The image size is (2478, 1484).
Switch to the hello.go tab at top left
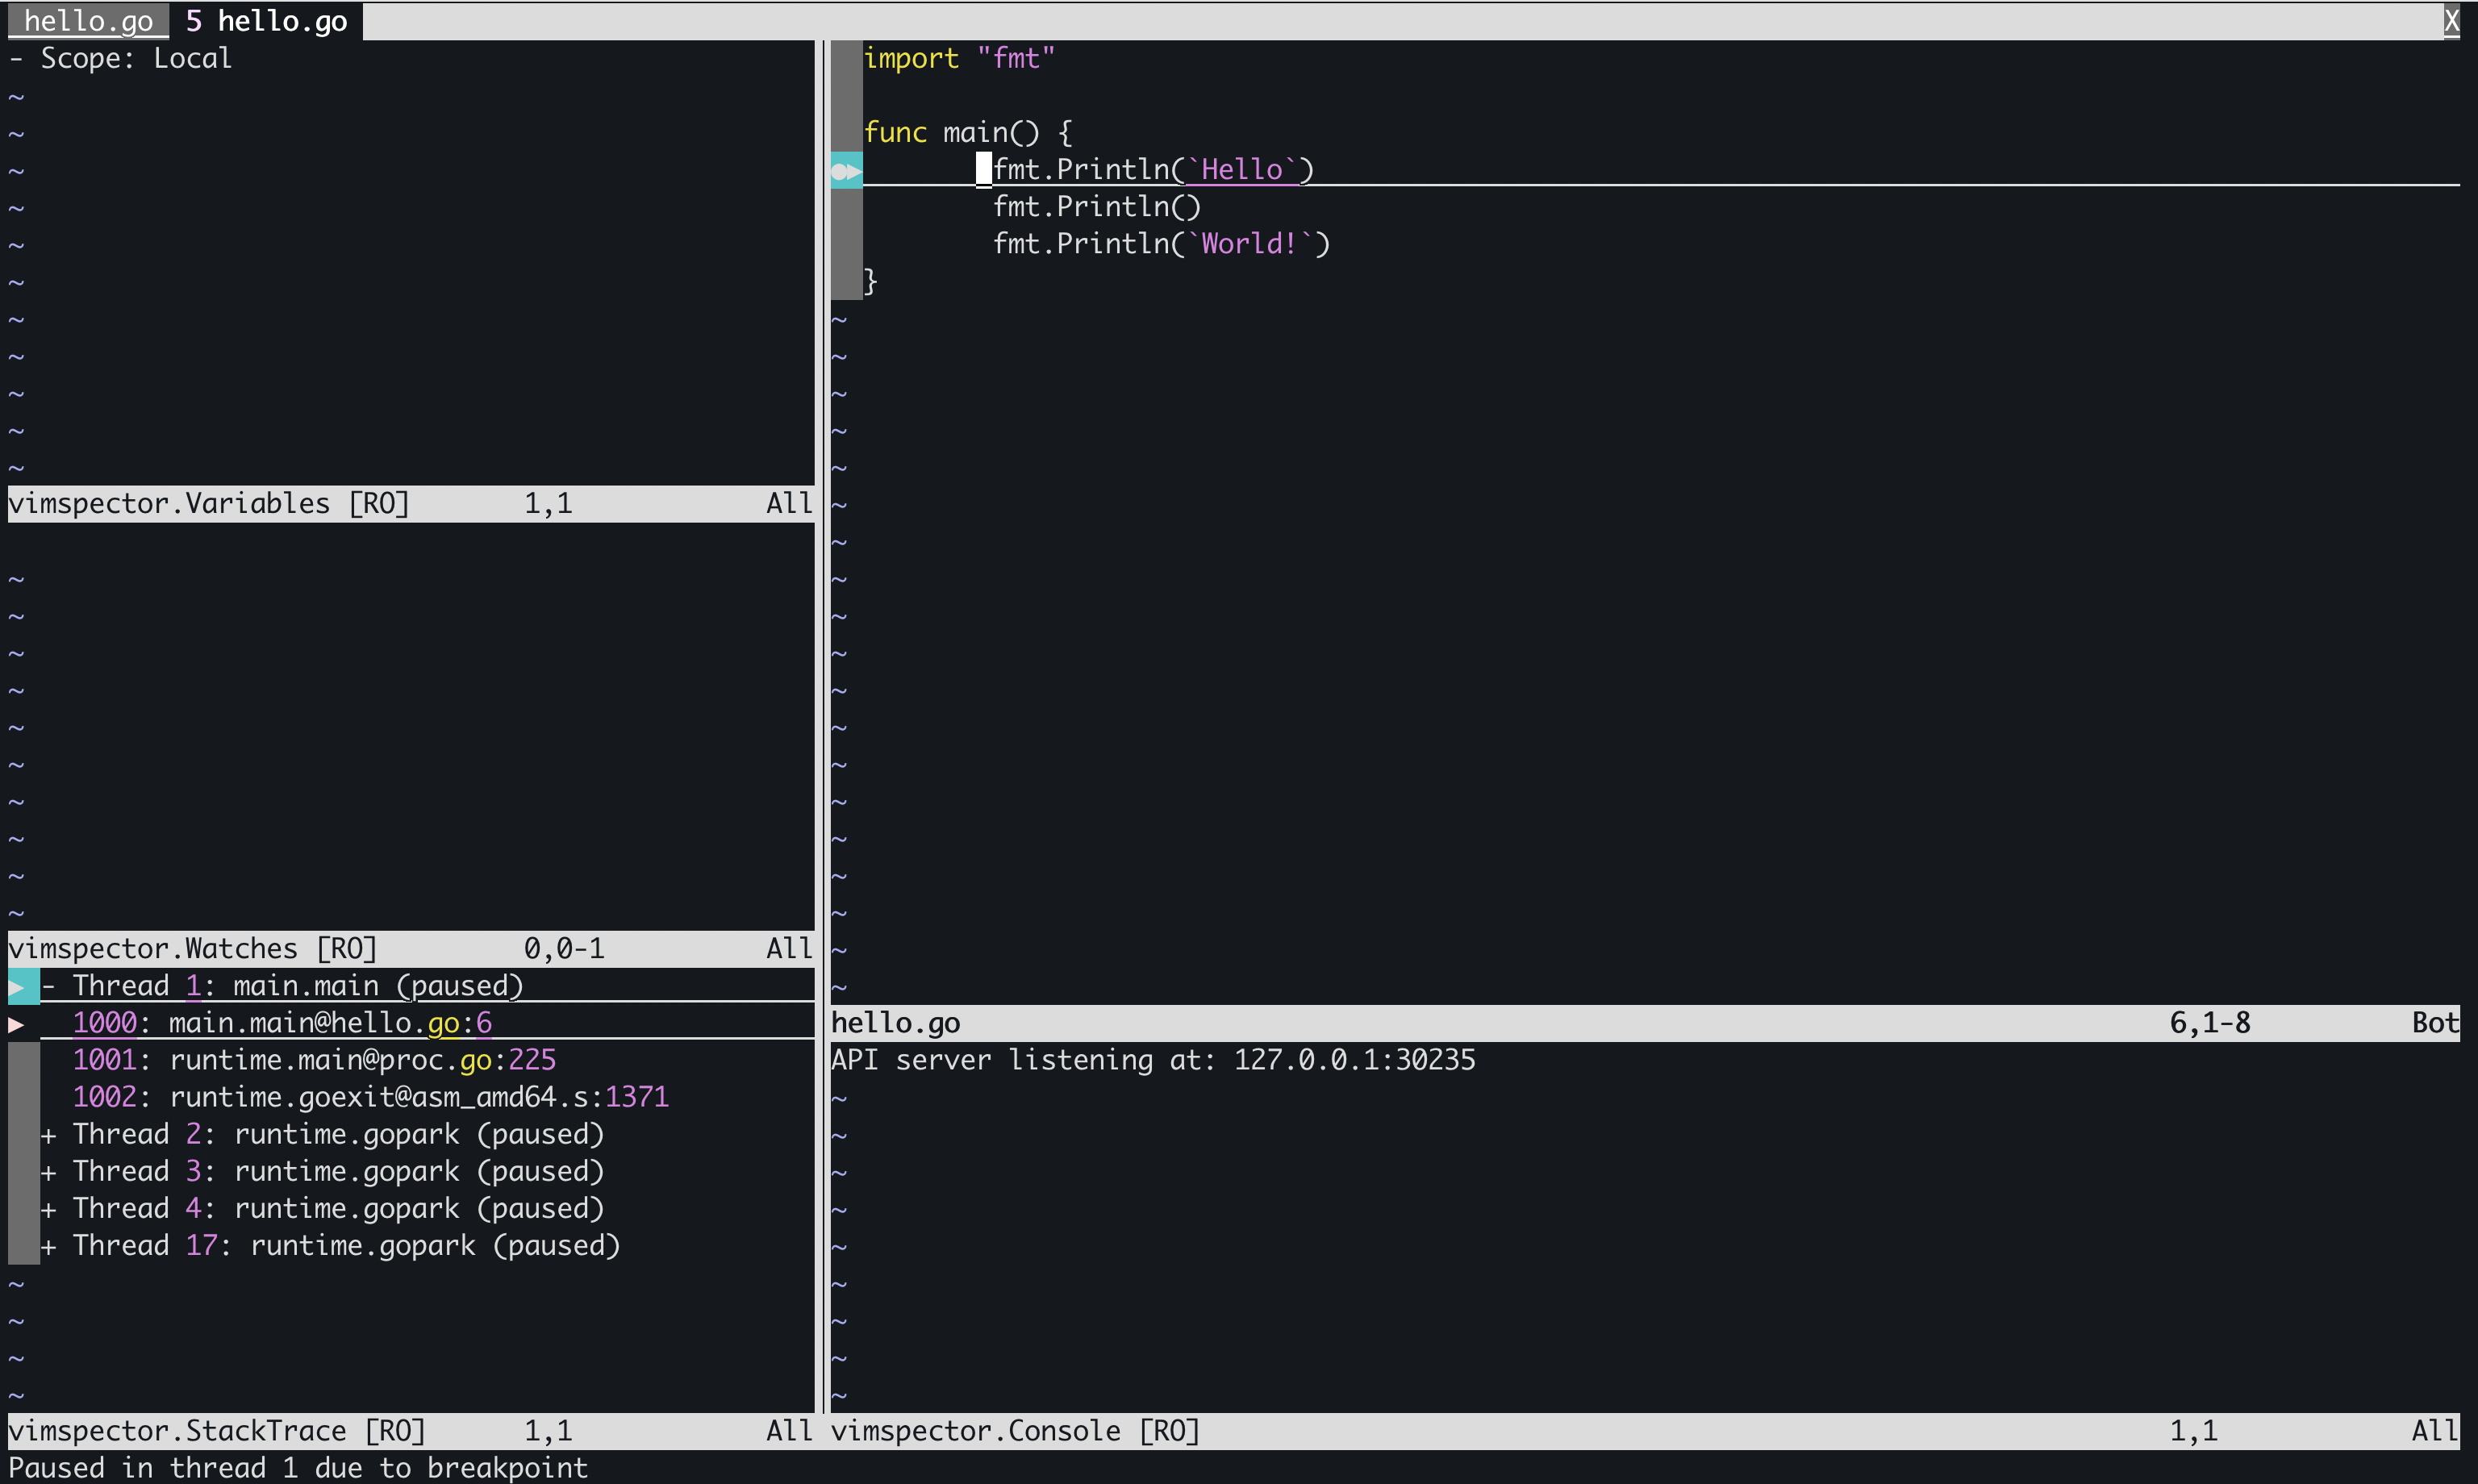pyautogui.click(x=87, y=20)
